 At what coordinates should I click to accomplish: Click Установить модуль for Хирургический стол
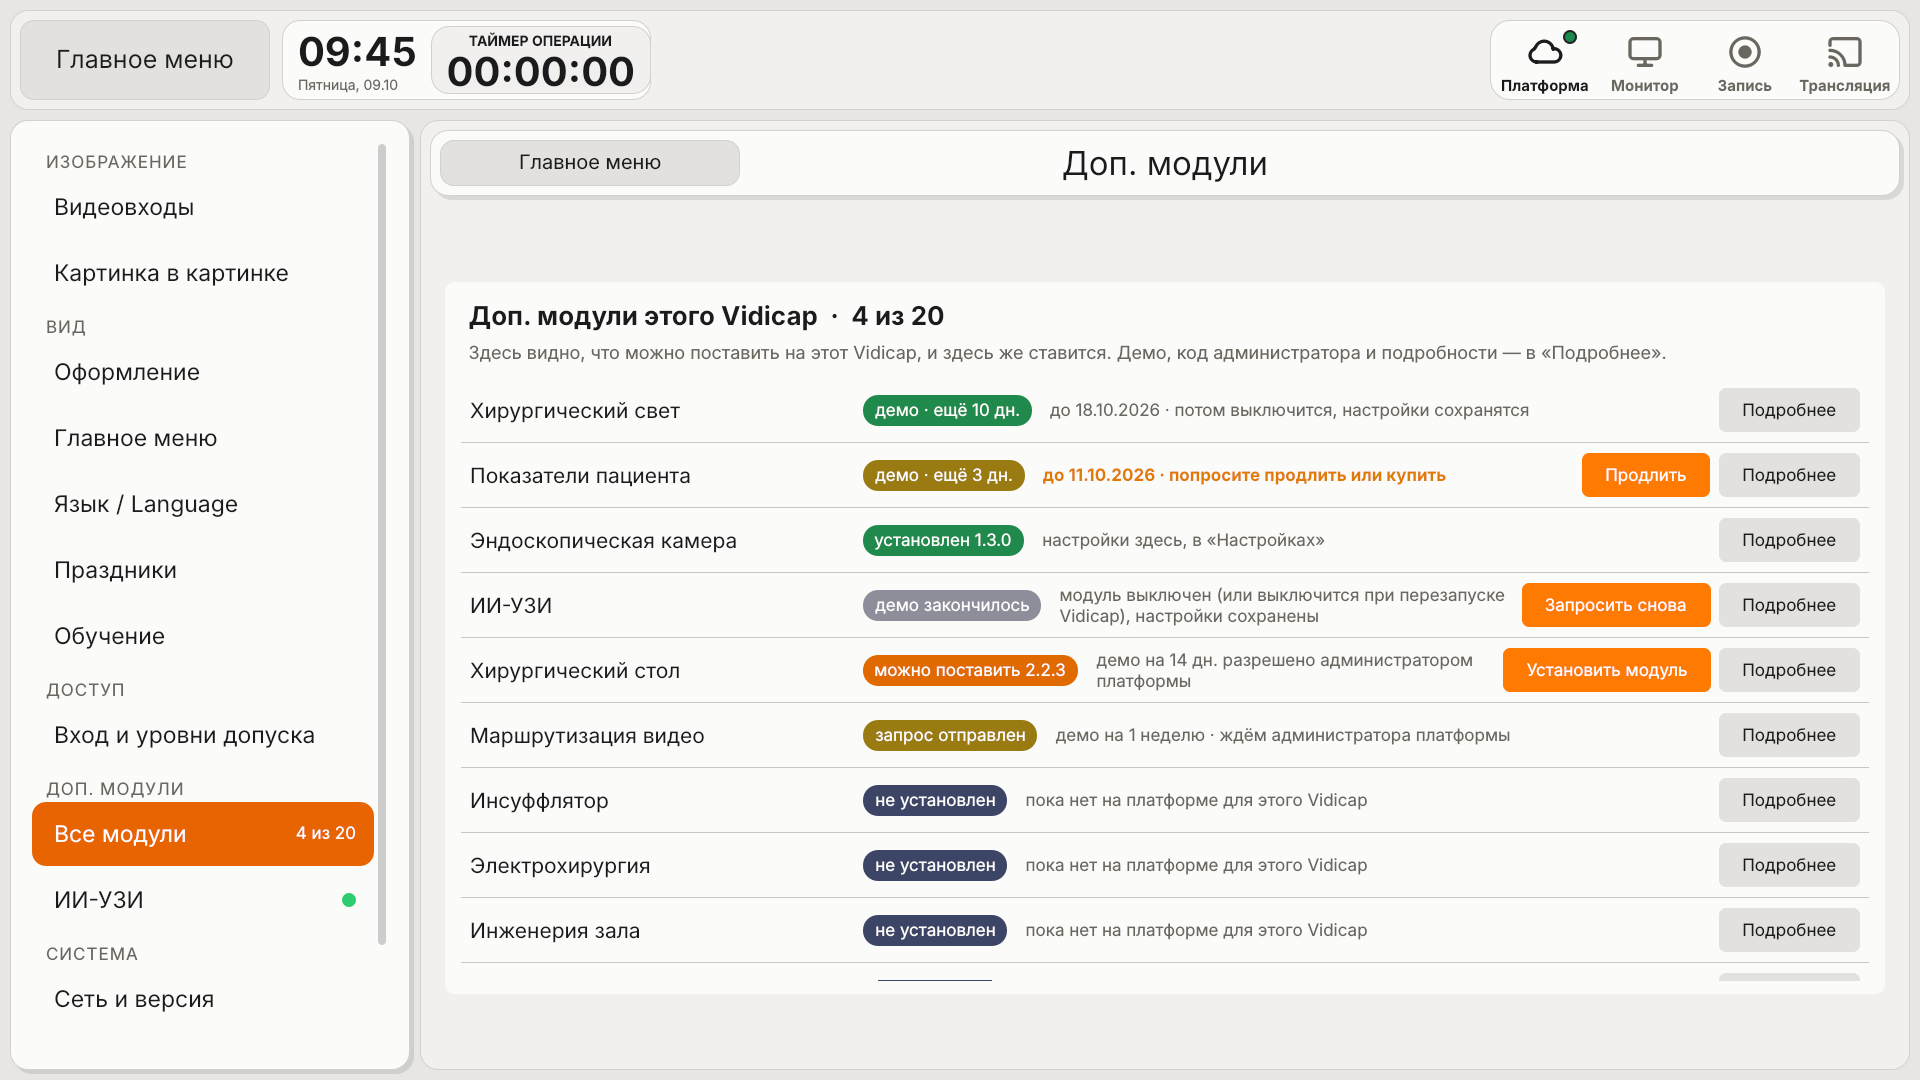(1606, 670)
